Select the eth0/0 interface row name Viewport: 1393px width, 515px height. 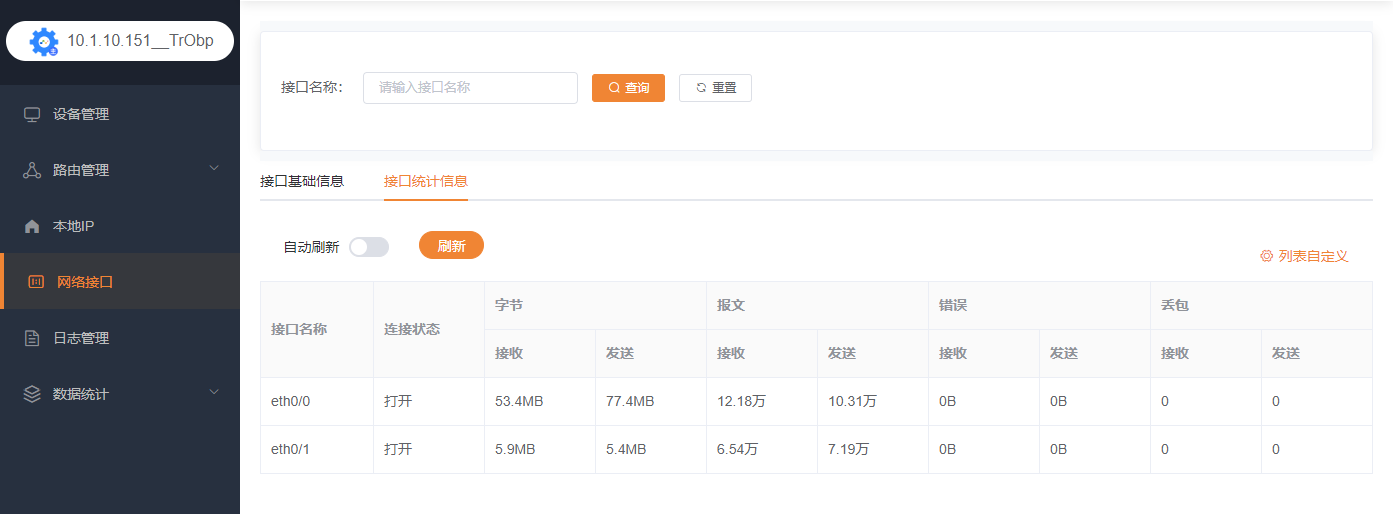[x=292, y=401]
